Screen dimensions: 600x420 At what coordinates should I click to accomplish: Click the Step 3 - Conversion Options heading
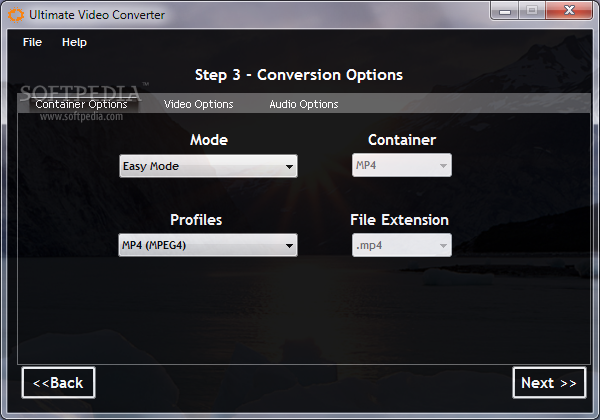[298, 75]
